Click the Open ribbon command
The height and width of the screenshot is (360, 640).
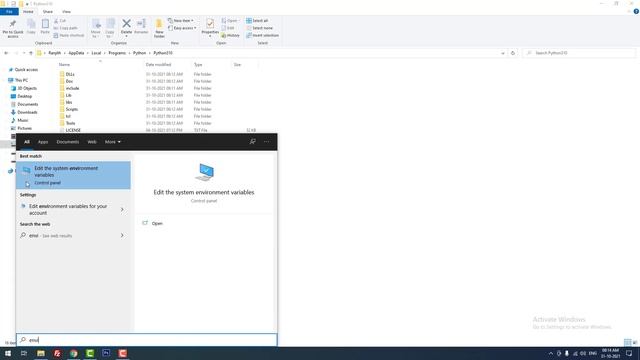pos(229,20)
